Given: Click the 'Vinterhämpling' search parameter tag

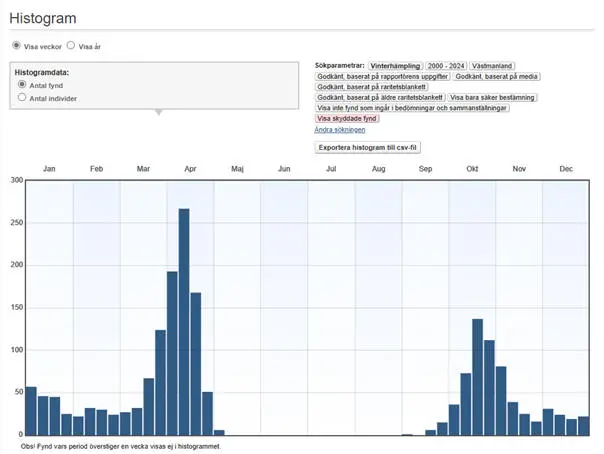Looking at the screenshot, I should [396, 65].
